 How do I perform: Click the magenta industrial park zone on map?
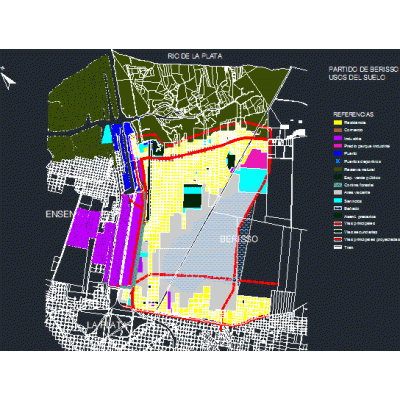coord(256,159)
